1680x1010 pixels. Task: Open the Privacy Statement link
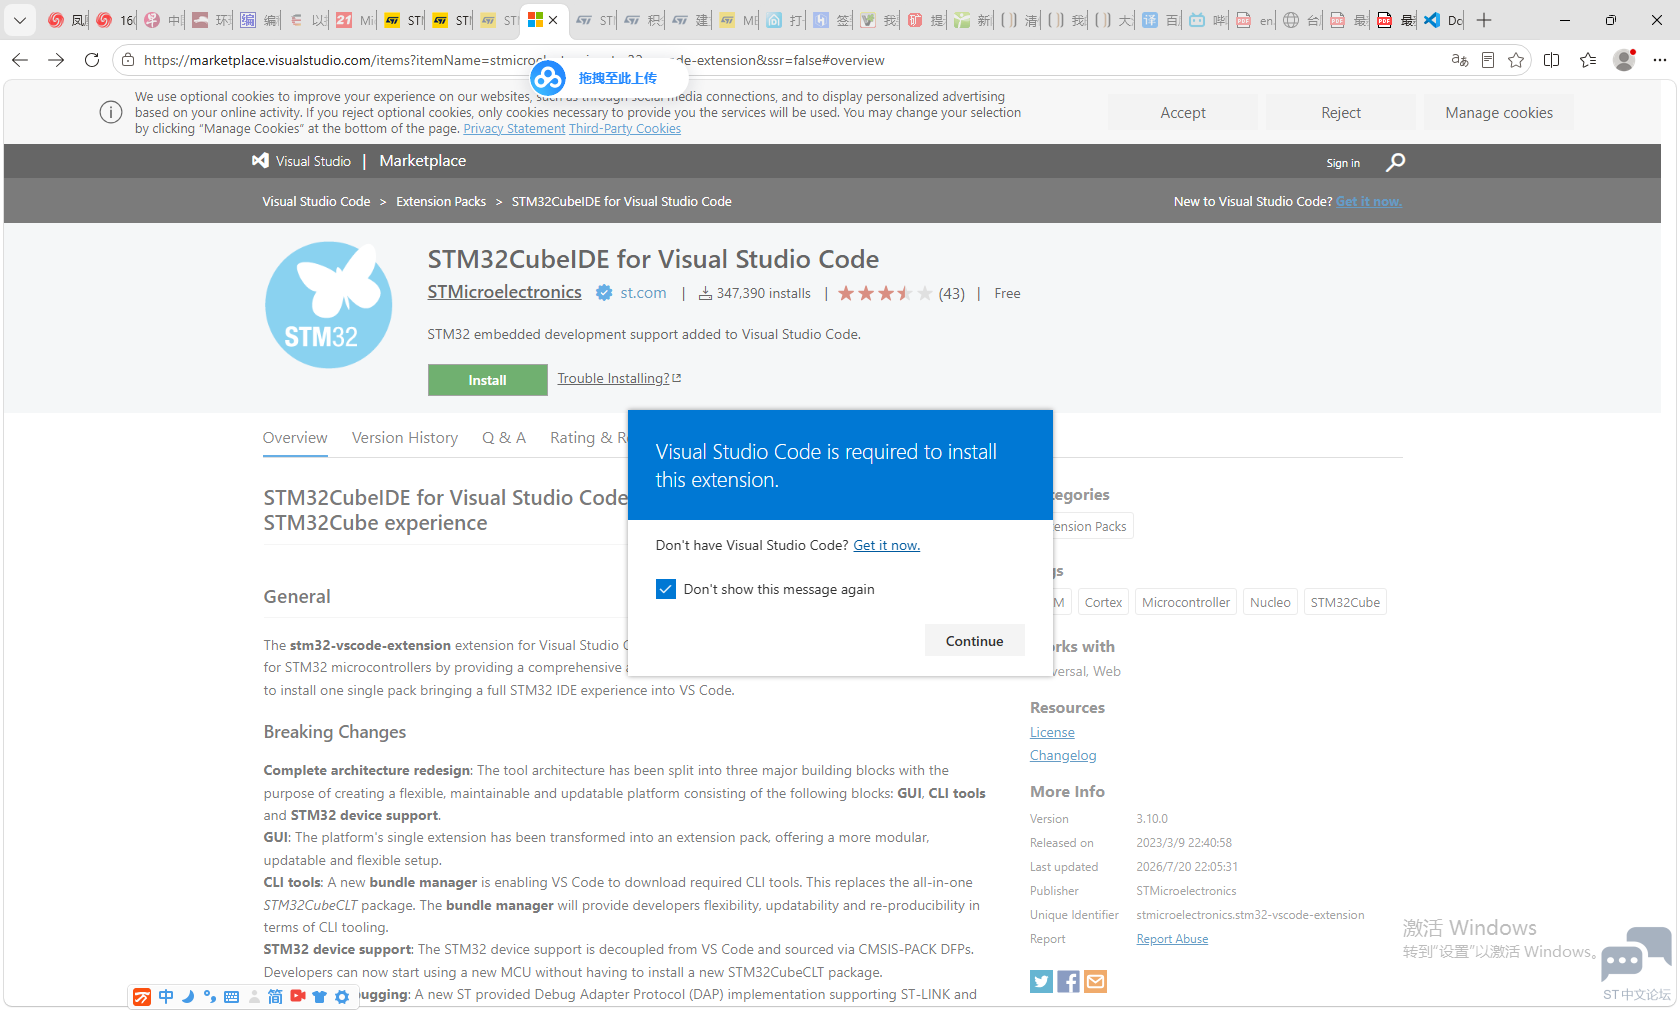514,129
